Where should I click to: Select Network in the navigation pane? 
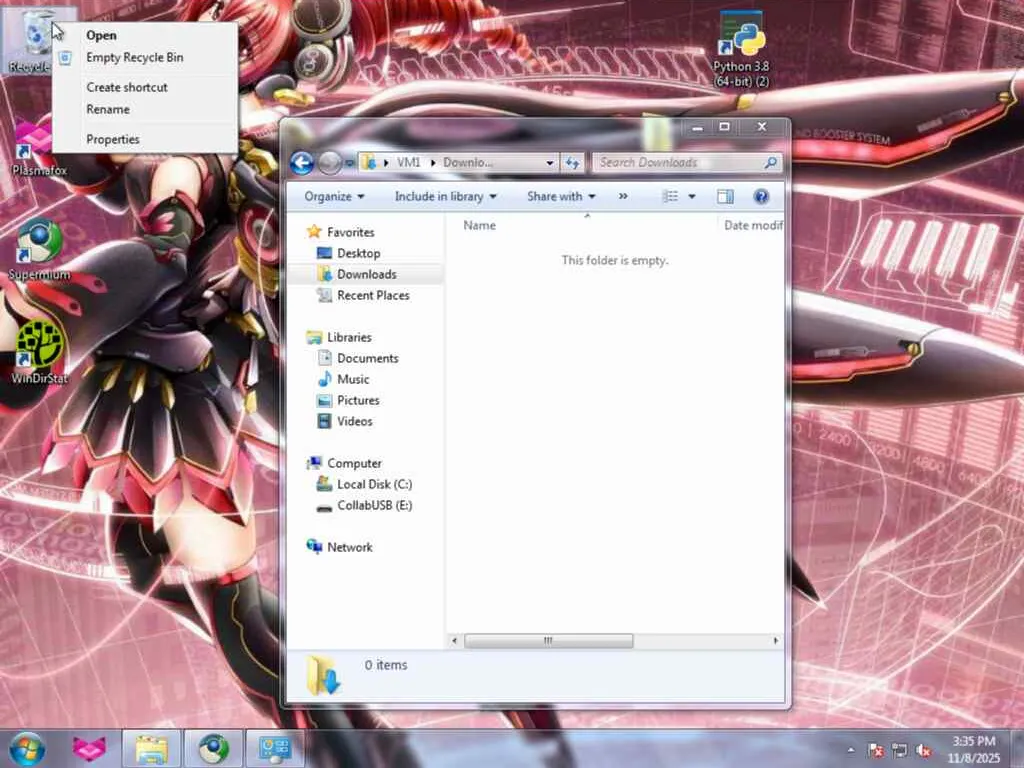click(349, 547)
